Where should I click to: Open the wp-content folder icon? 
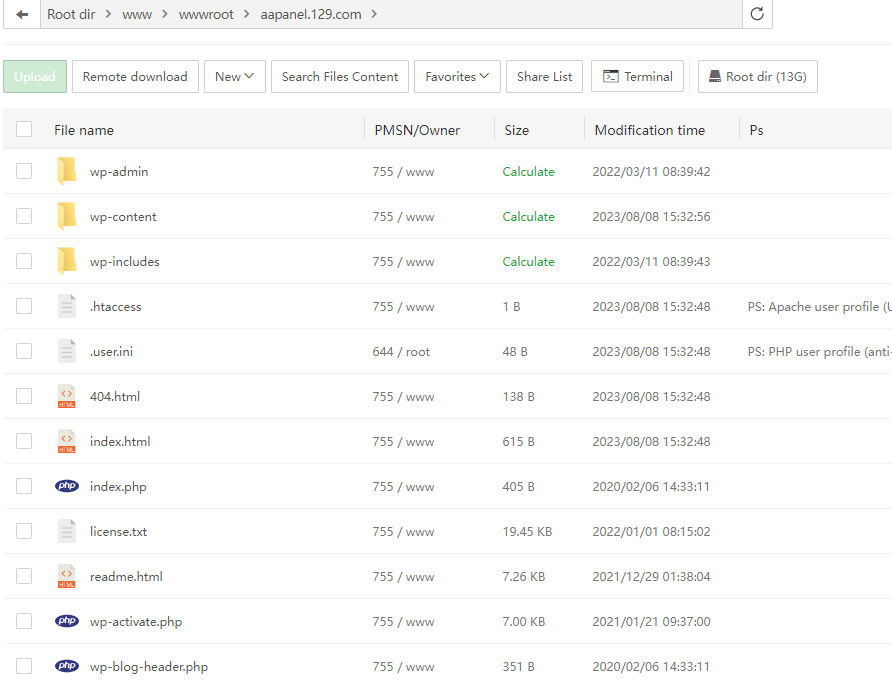pyautogui.click(x=67, y=216)
